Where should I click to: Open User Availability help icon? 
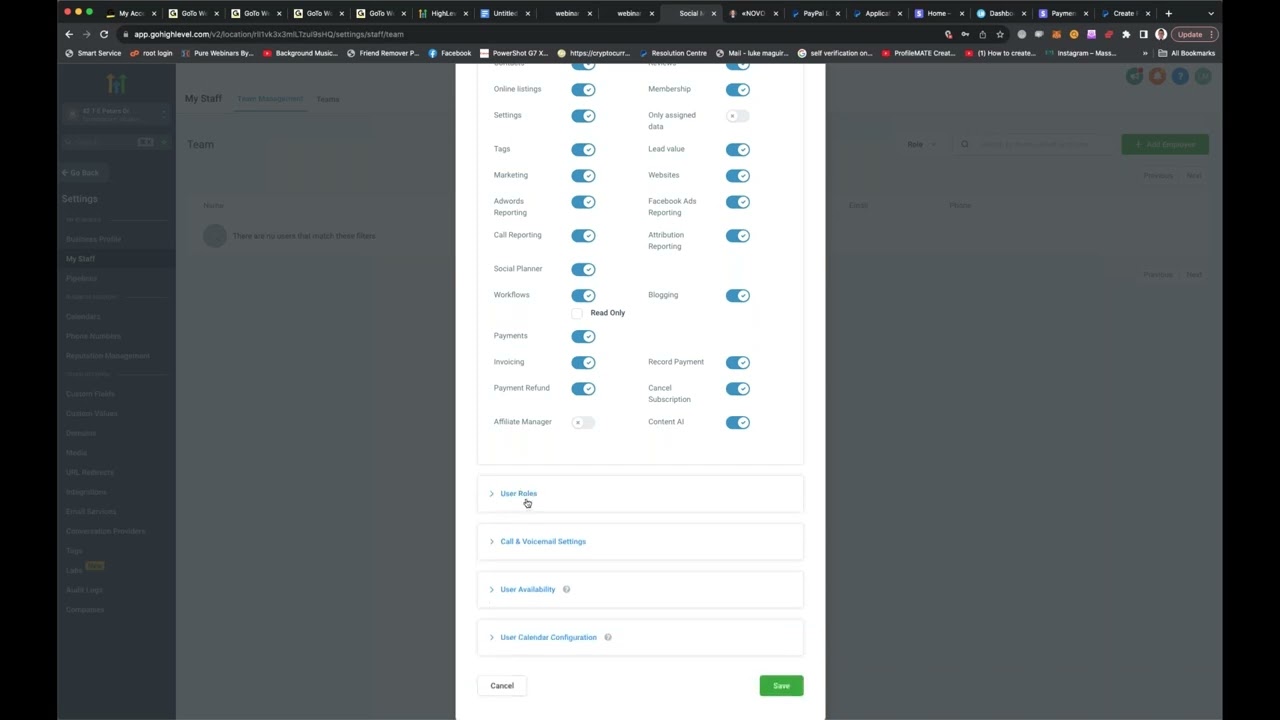[x=566, y=590]
